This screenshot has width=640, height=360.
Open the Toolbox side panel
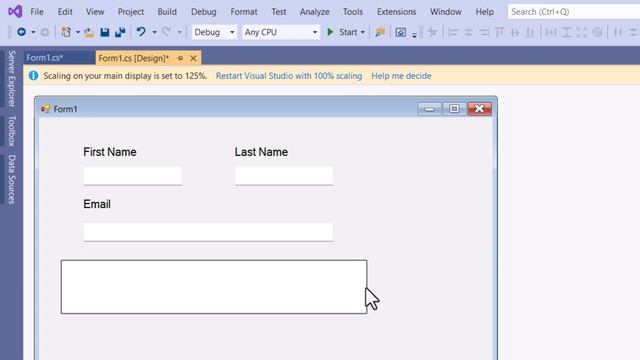11,131
